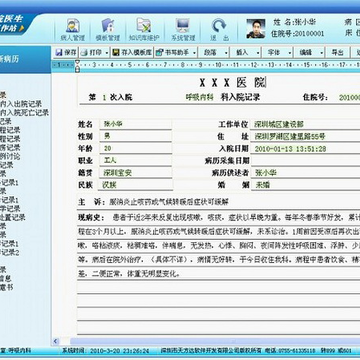Click the 系统时间 status bar entry
Image resolution: width=360 pixels, height=360 pixels.
click(x=106, y=351)
